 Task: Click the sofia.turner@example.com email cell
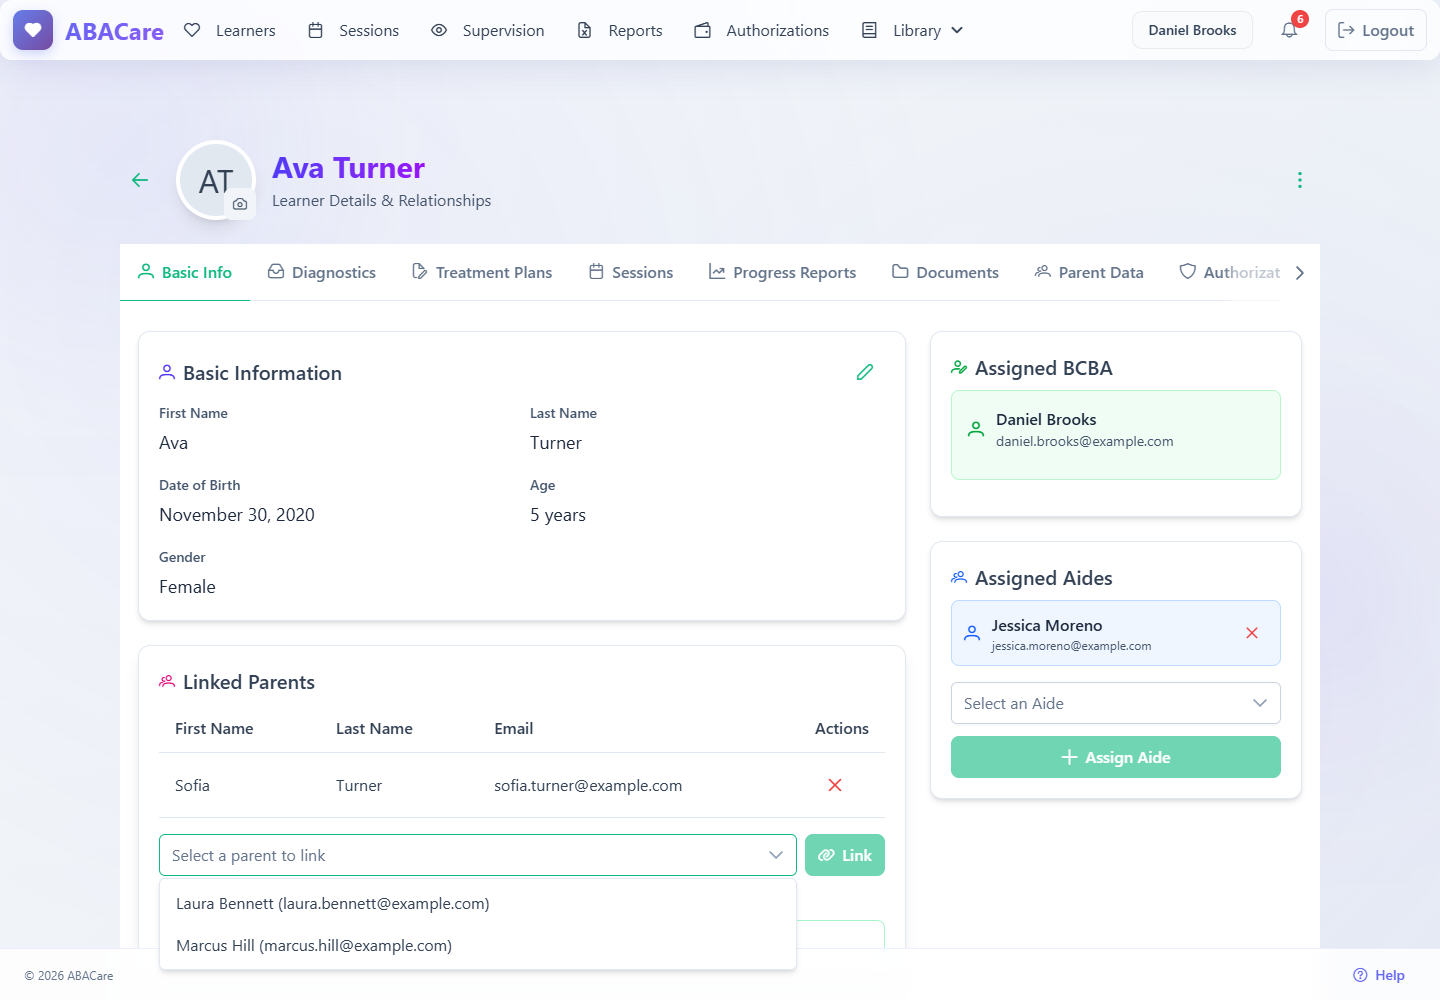pyautogui.click(x=588, y=785)
